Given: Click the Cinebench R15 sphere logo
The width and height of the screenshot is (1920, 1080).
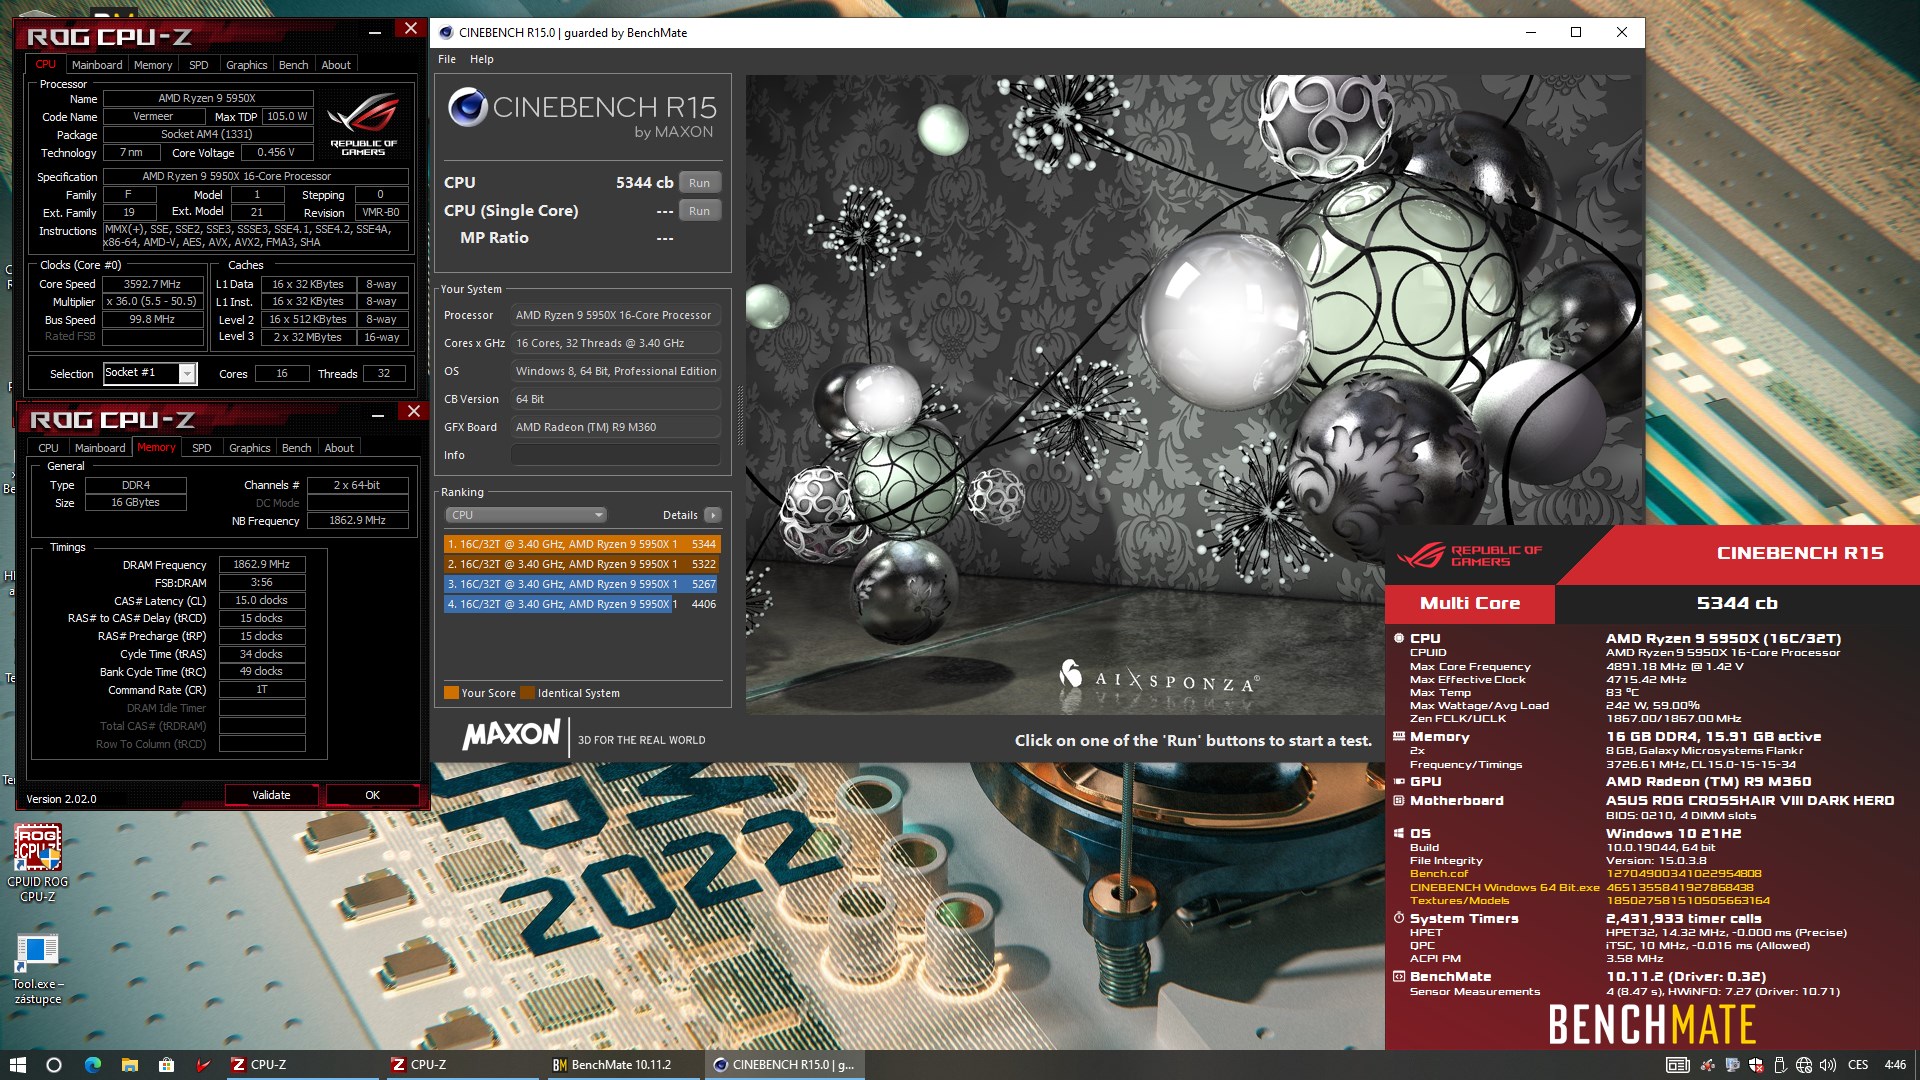Looking at the screenshot, I should click(x=467, y=107).
